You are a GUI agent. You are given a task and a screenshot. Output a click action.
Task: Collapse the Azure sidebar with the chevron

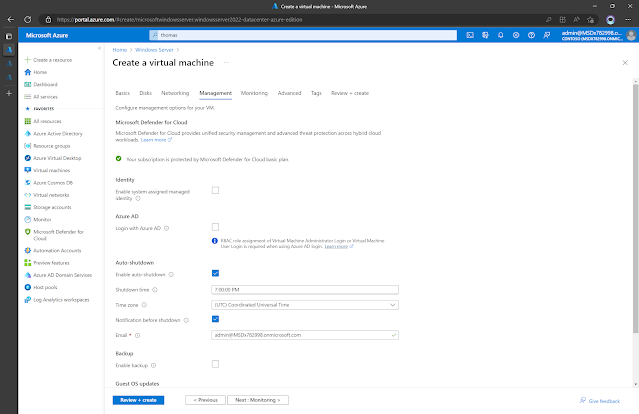click(99, 48)
